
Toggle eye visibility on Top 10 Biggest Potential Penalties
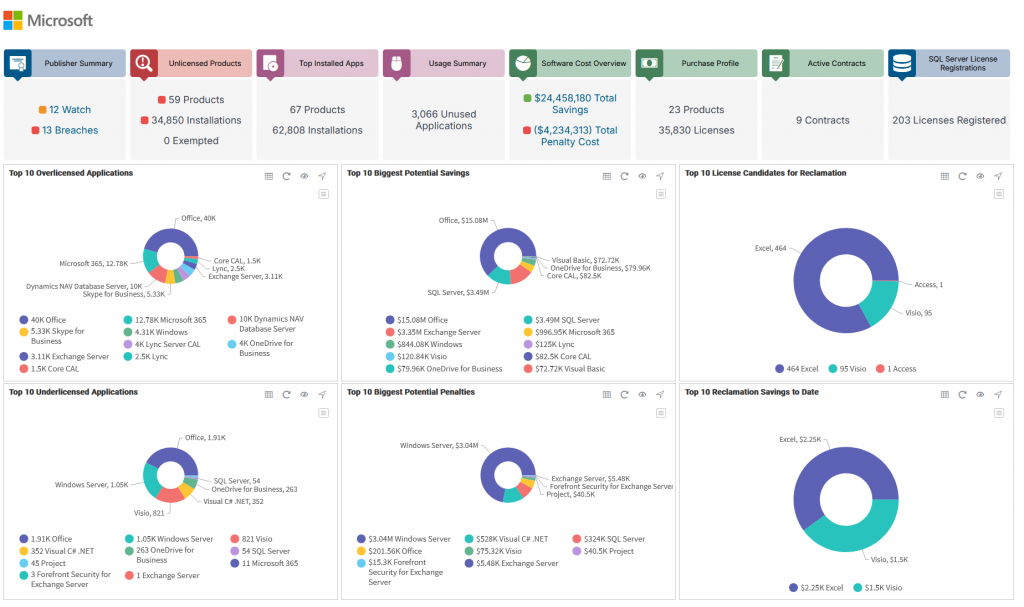pyautogui.click(x=642, y=395)
